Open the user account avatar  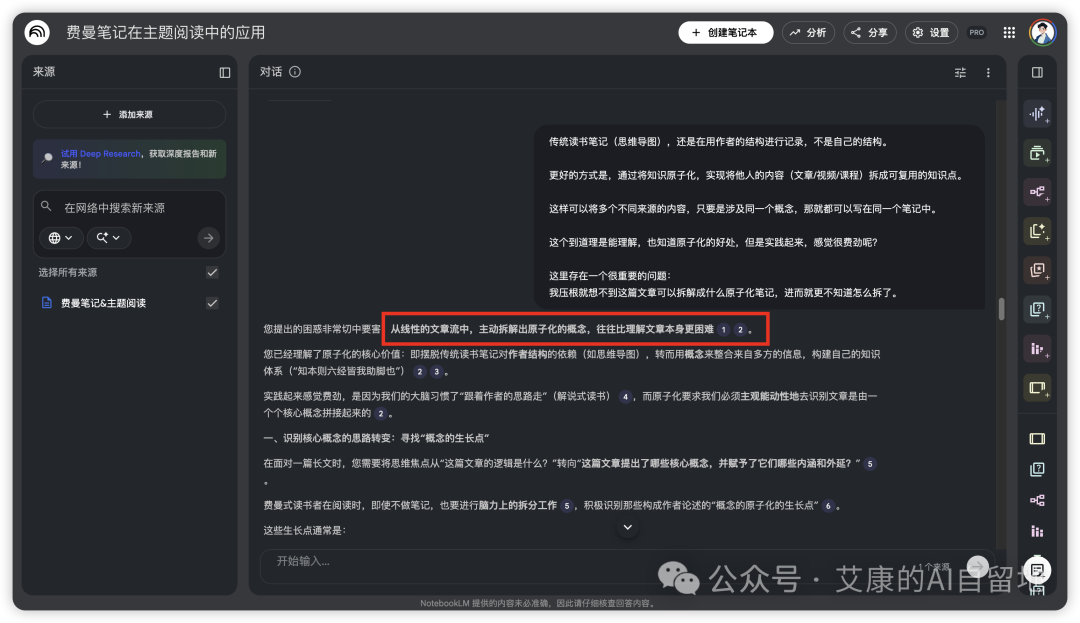coord(1042,32)
